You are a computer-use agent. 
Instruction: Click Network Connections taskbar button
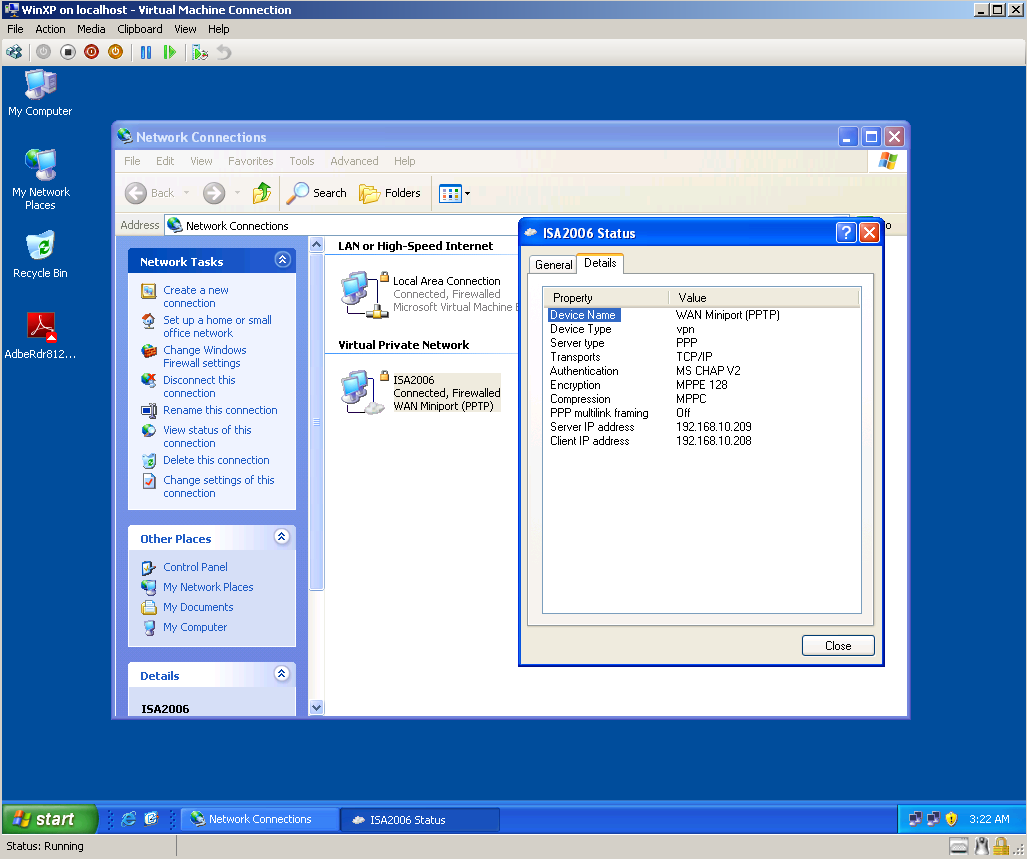259,819
